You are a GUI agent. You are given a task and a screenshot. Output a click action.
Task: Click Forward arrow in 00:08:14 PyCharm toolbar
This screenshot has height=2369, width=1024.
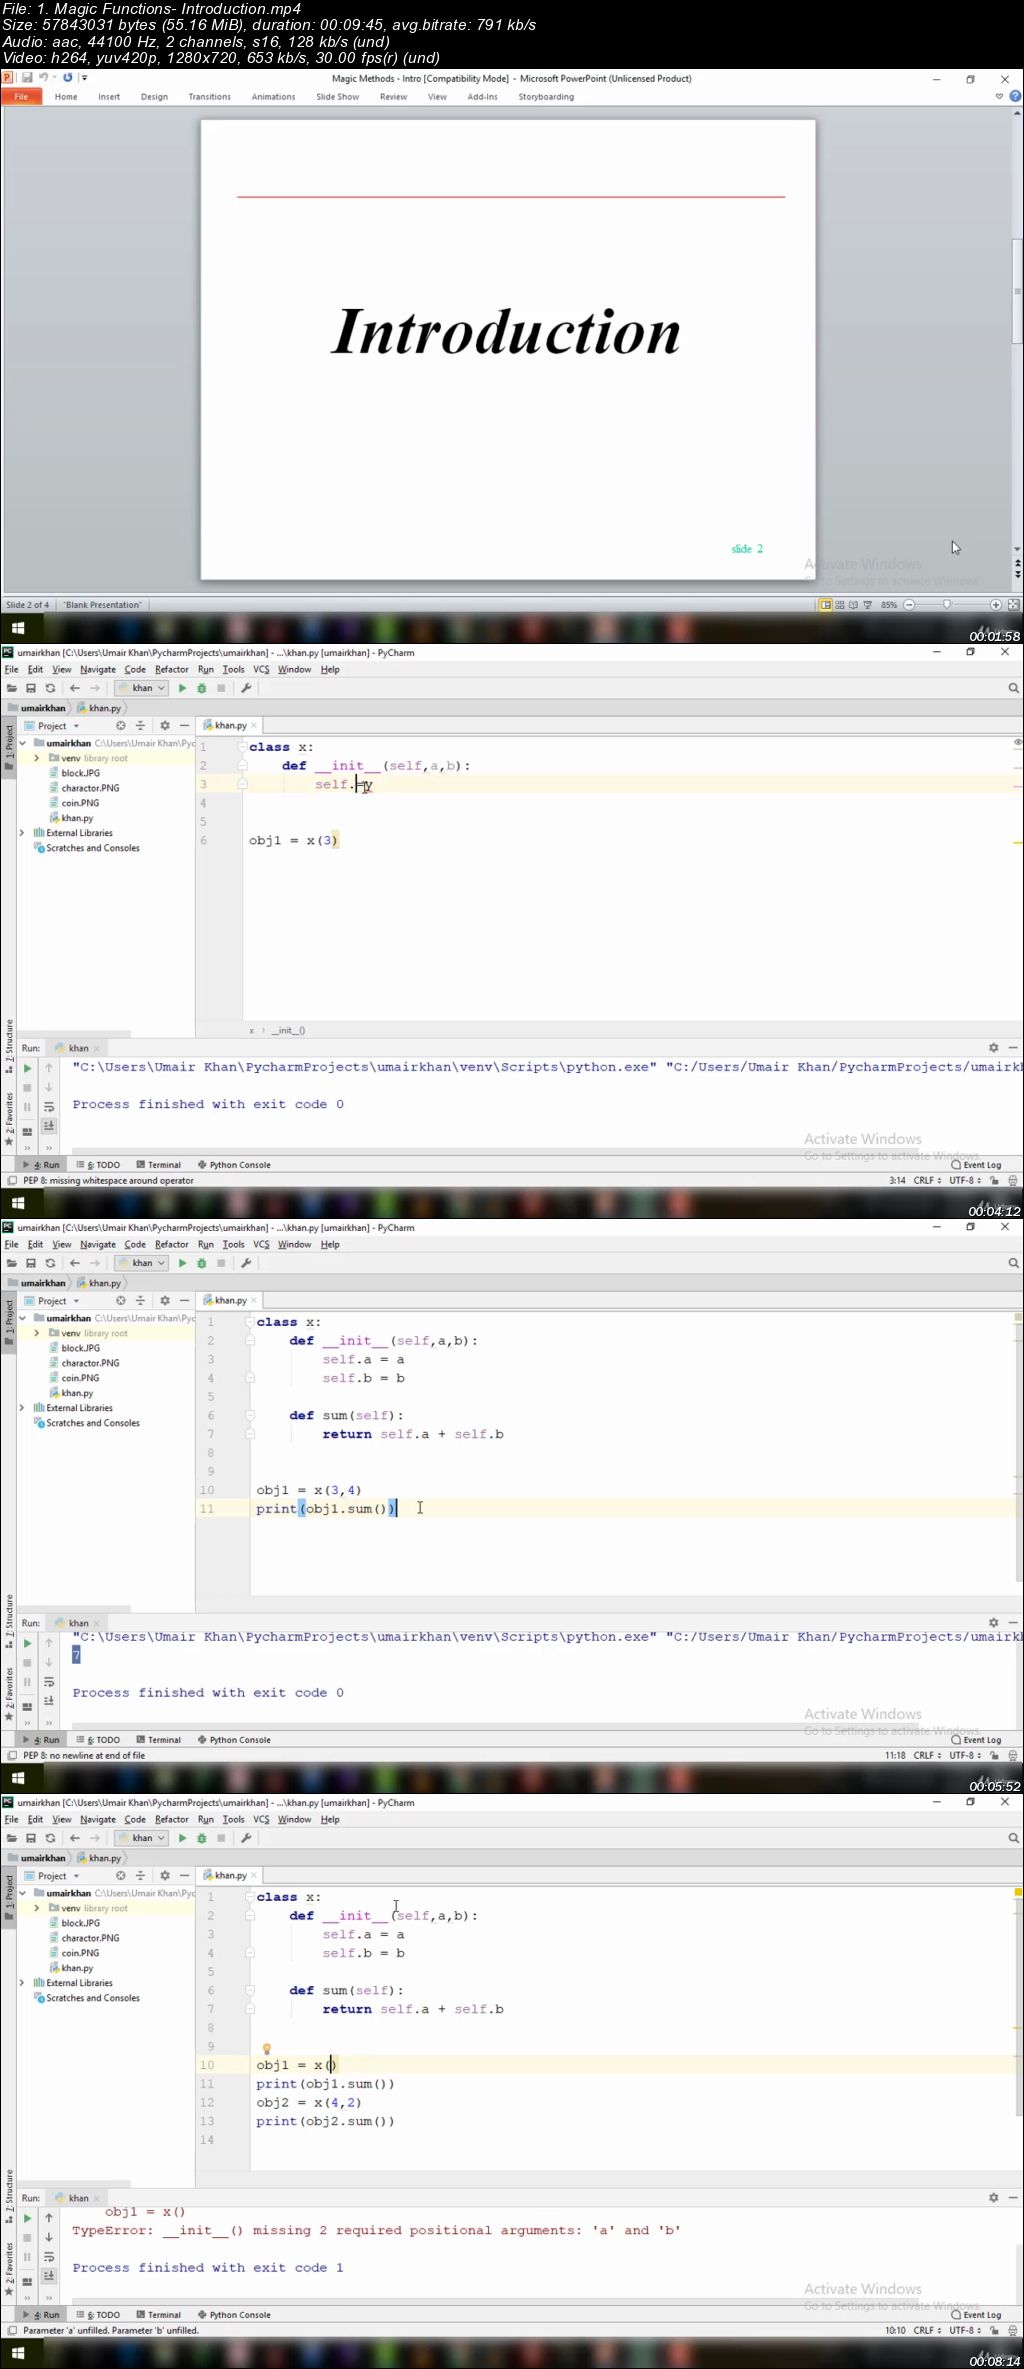[94, 1838]
